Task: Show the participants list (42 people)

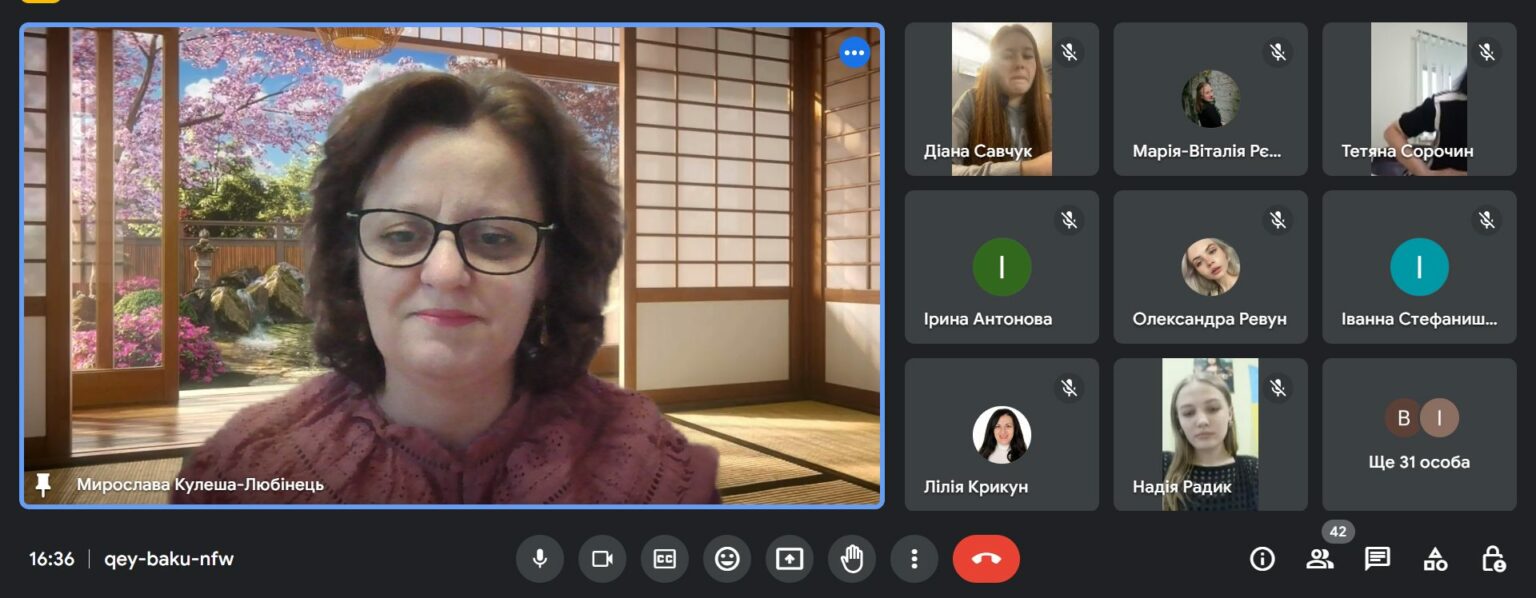Action: coord(1320,559)
